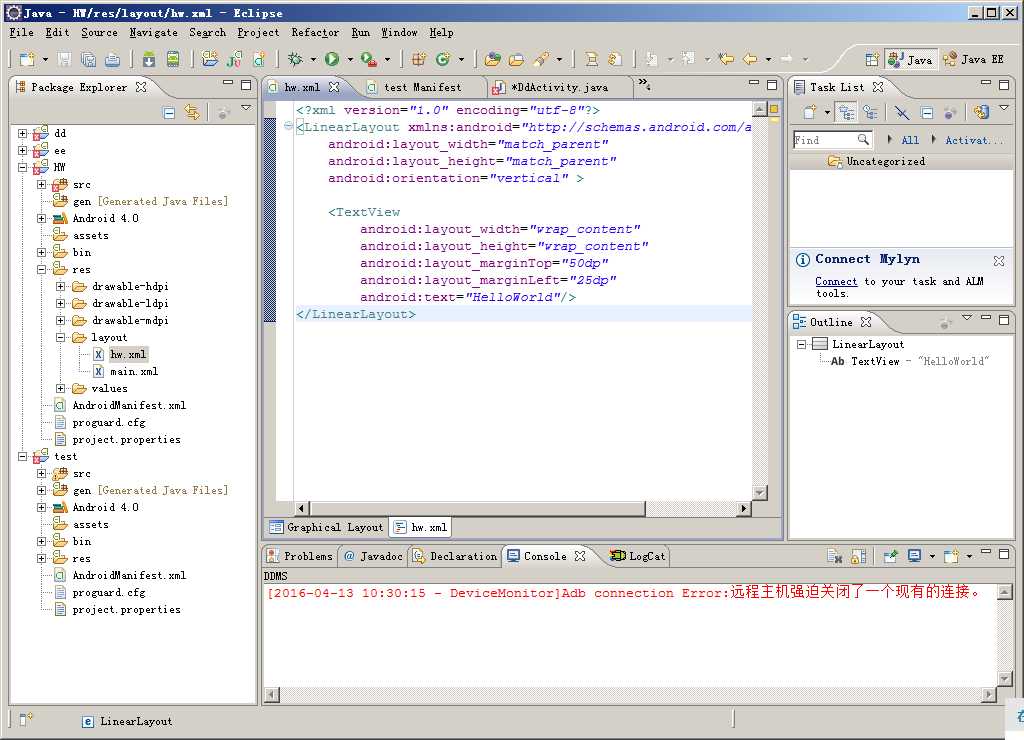
Task: Collapse all in Package Explorer toolbar
Action: coord(169,113)
